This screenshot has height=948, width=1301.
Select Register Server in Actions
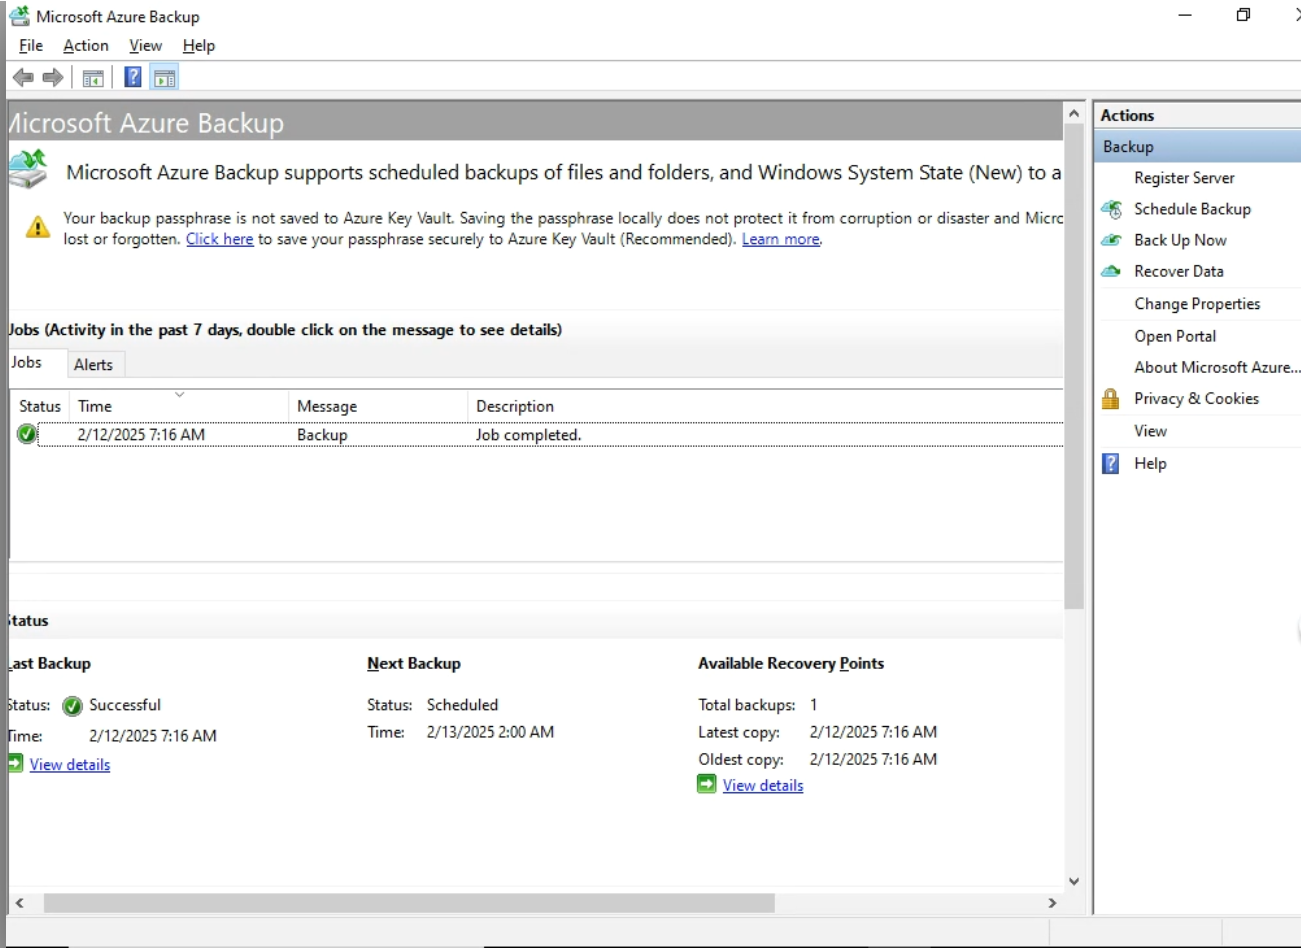[x=1184, y=178]
